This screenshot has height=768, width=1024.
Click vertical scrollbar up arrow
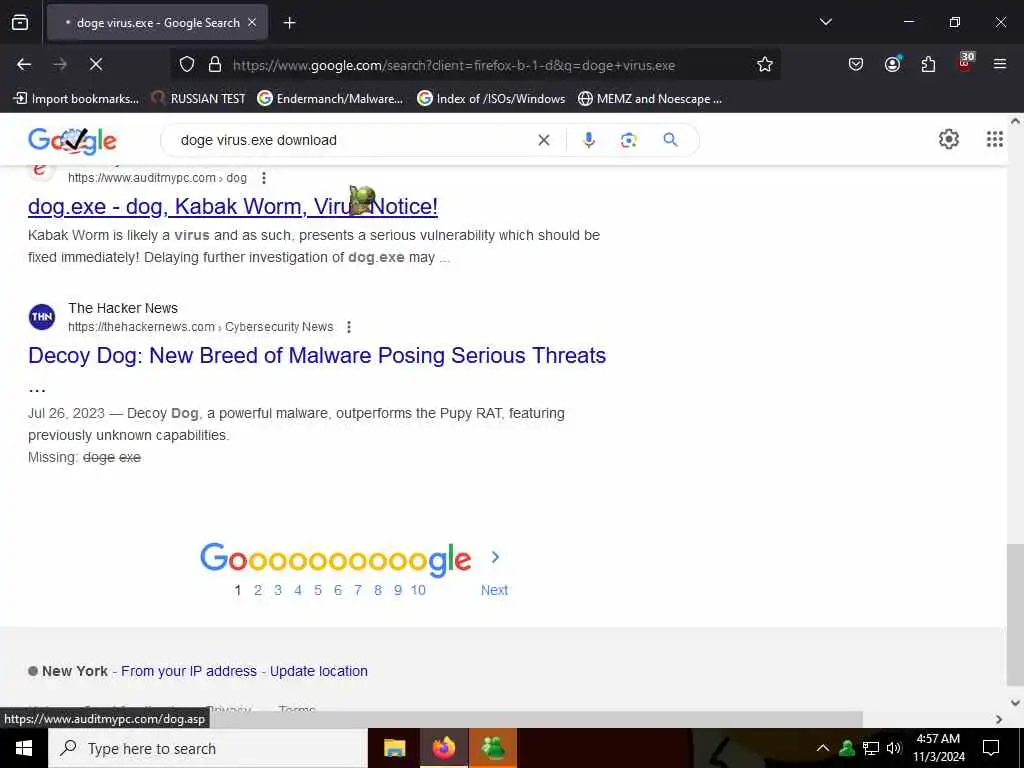1016,121
